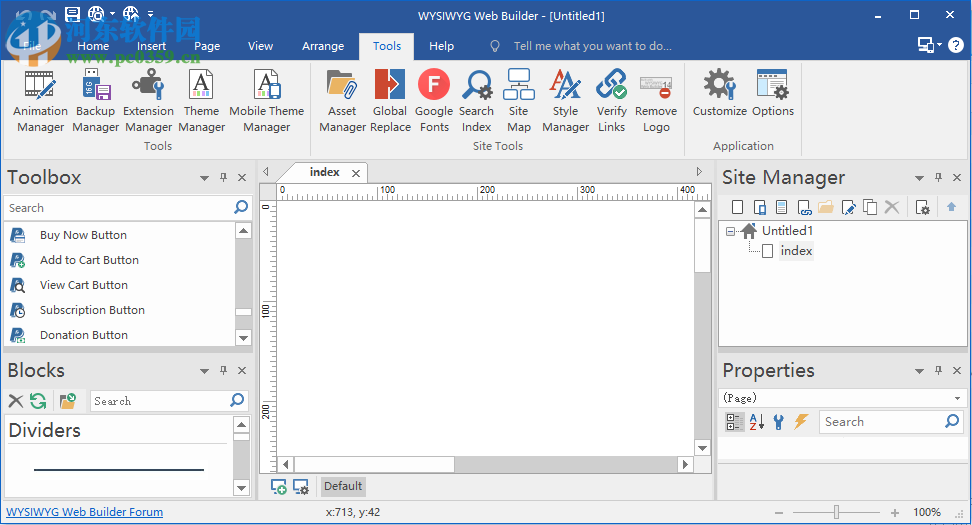Select the index page in Site Manager tree

pyautogui.click(x=796, y=251)
